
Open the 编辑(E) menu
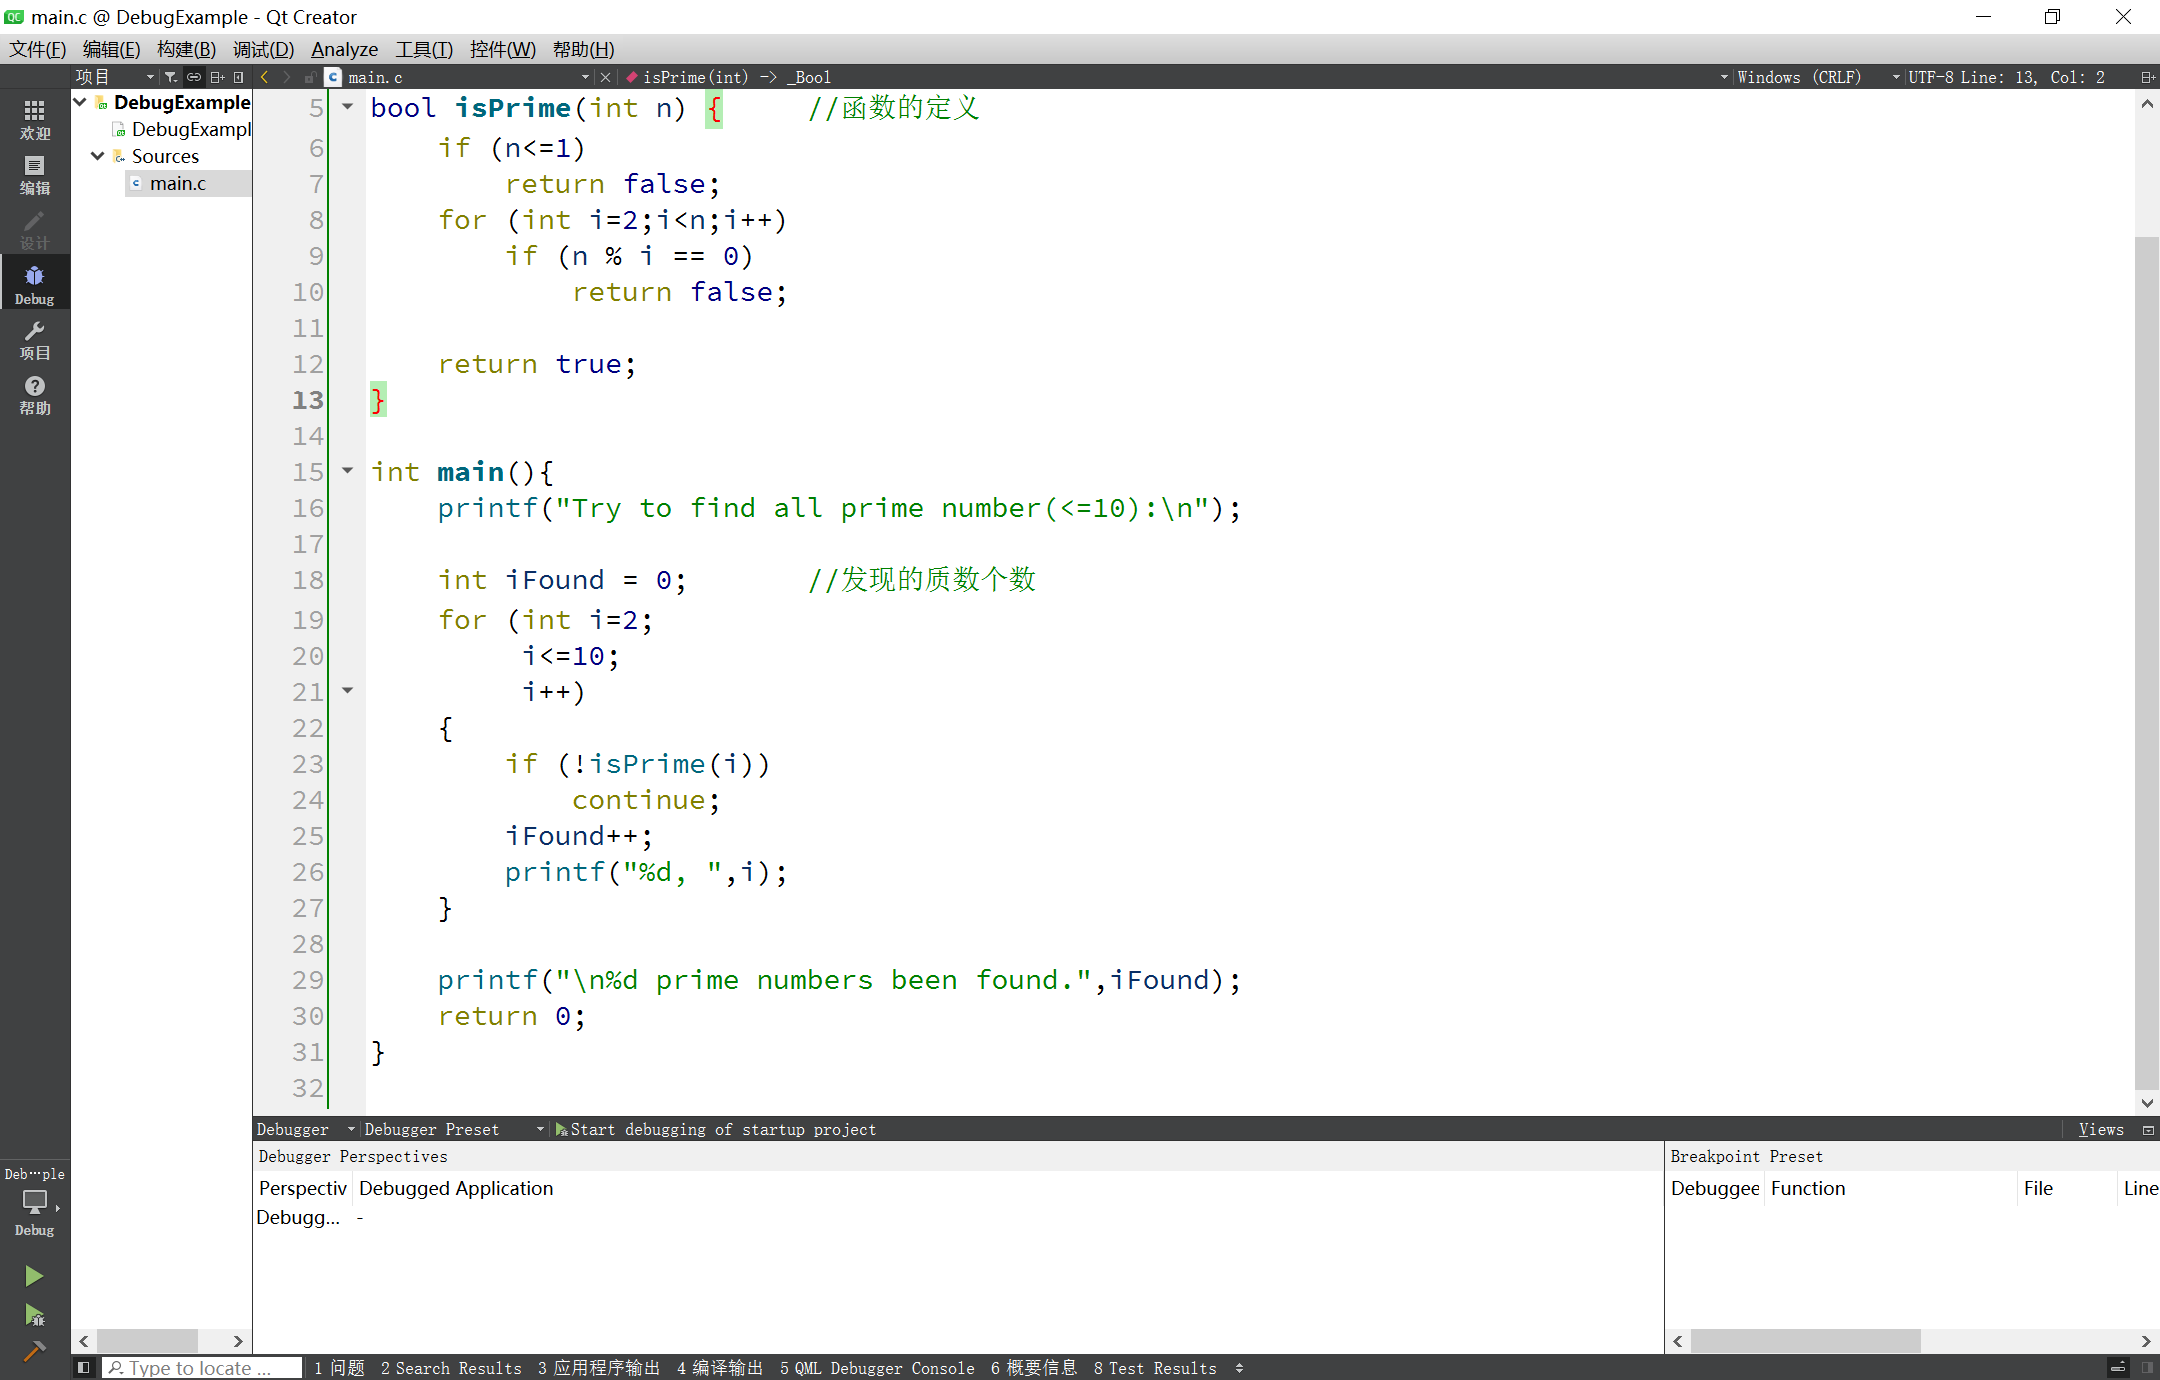click(111, 49)
